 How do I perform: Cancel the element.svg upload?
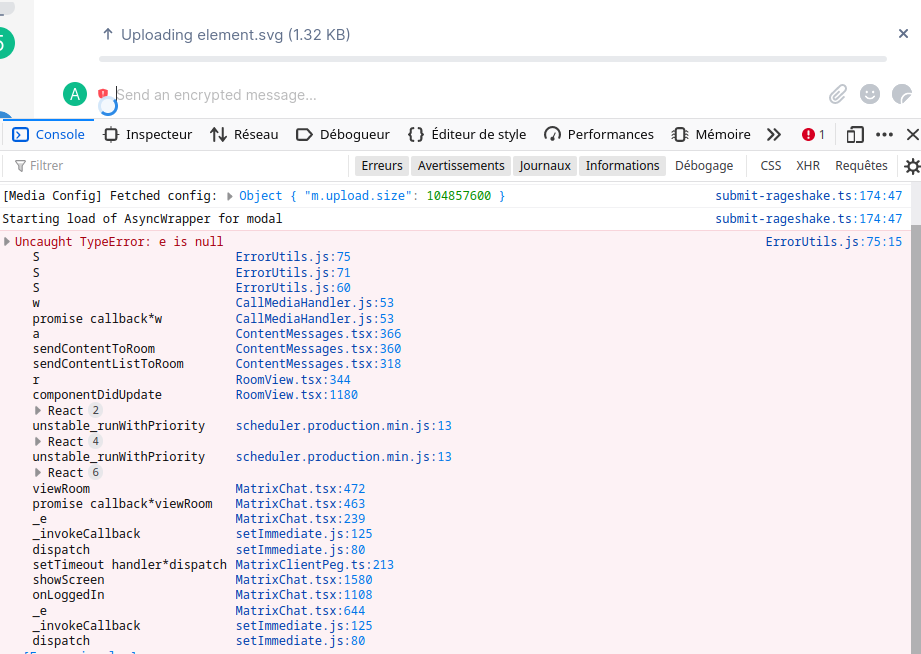pos(903,33)
